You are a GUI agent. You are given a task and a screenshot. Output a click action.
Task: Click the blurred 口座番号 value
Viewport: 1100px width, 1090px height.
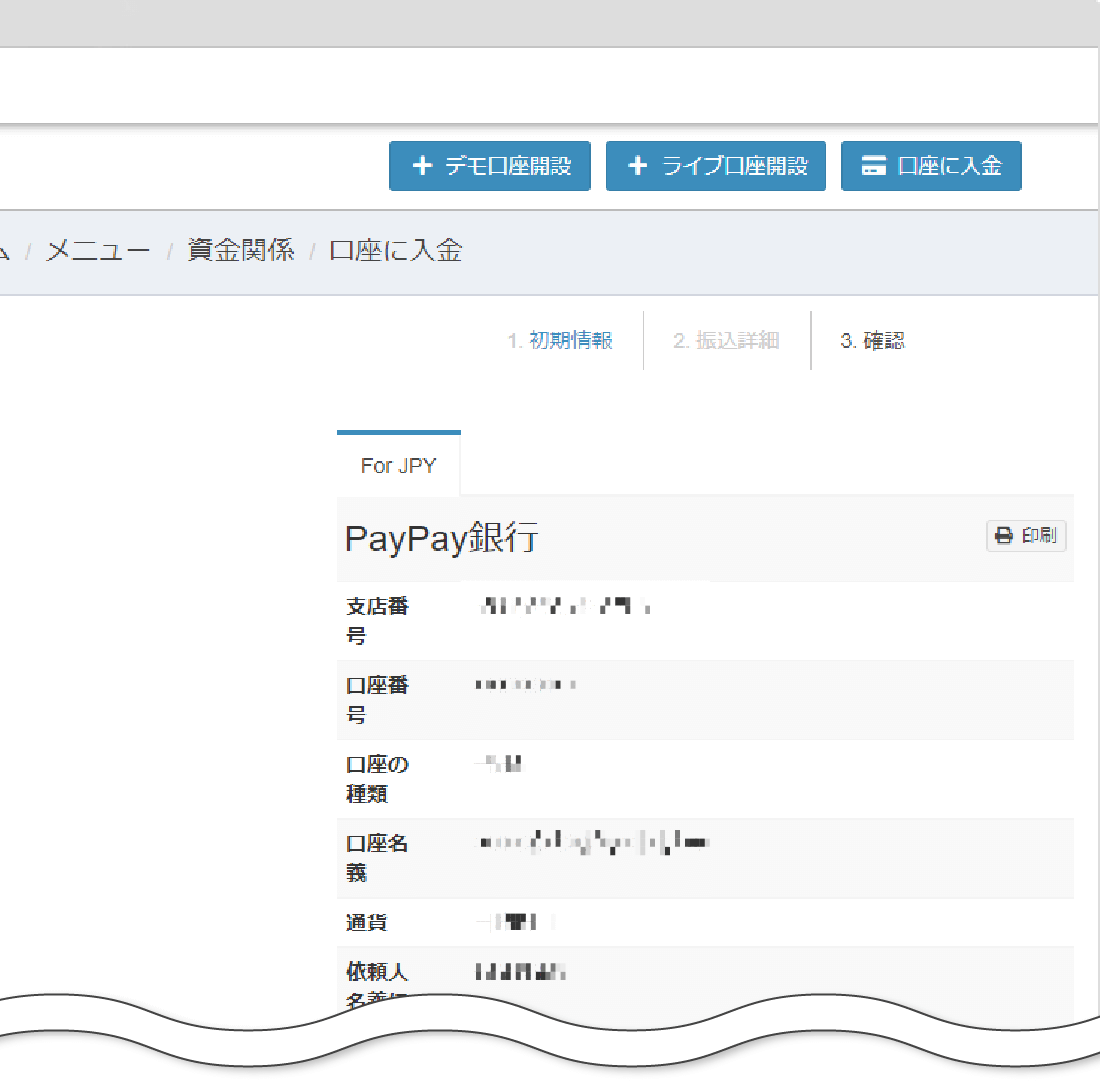click(x=526, y=685)
